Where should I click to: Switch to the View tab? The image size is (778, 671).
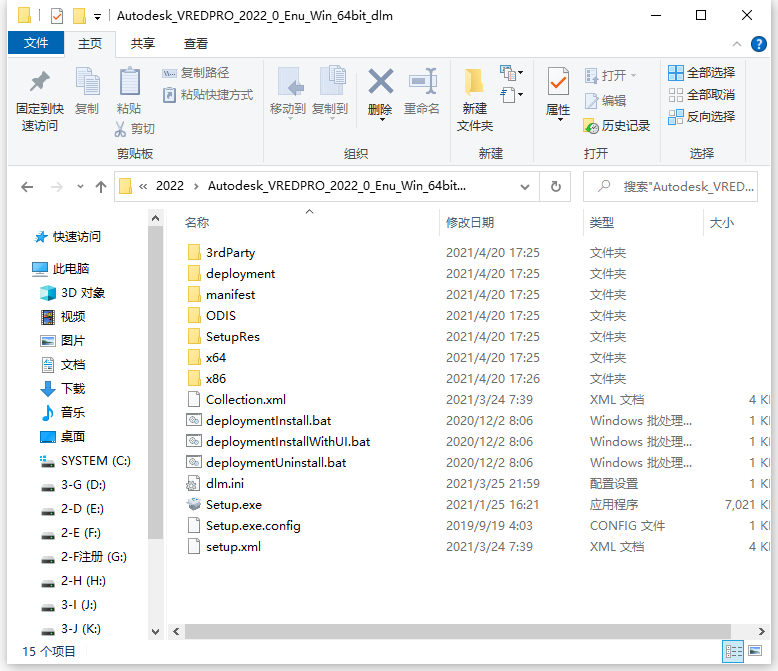click(x=195, y=44)
